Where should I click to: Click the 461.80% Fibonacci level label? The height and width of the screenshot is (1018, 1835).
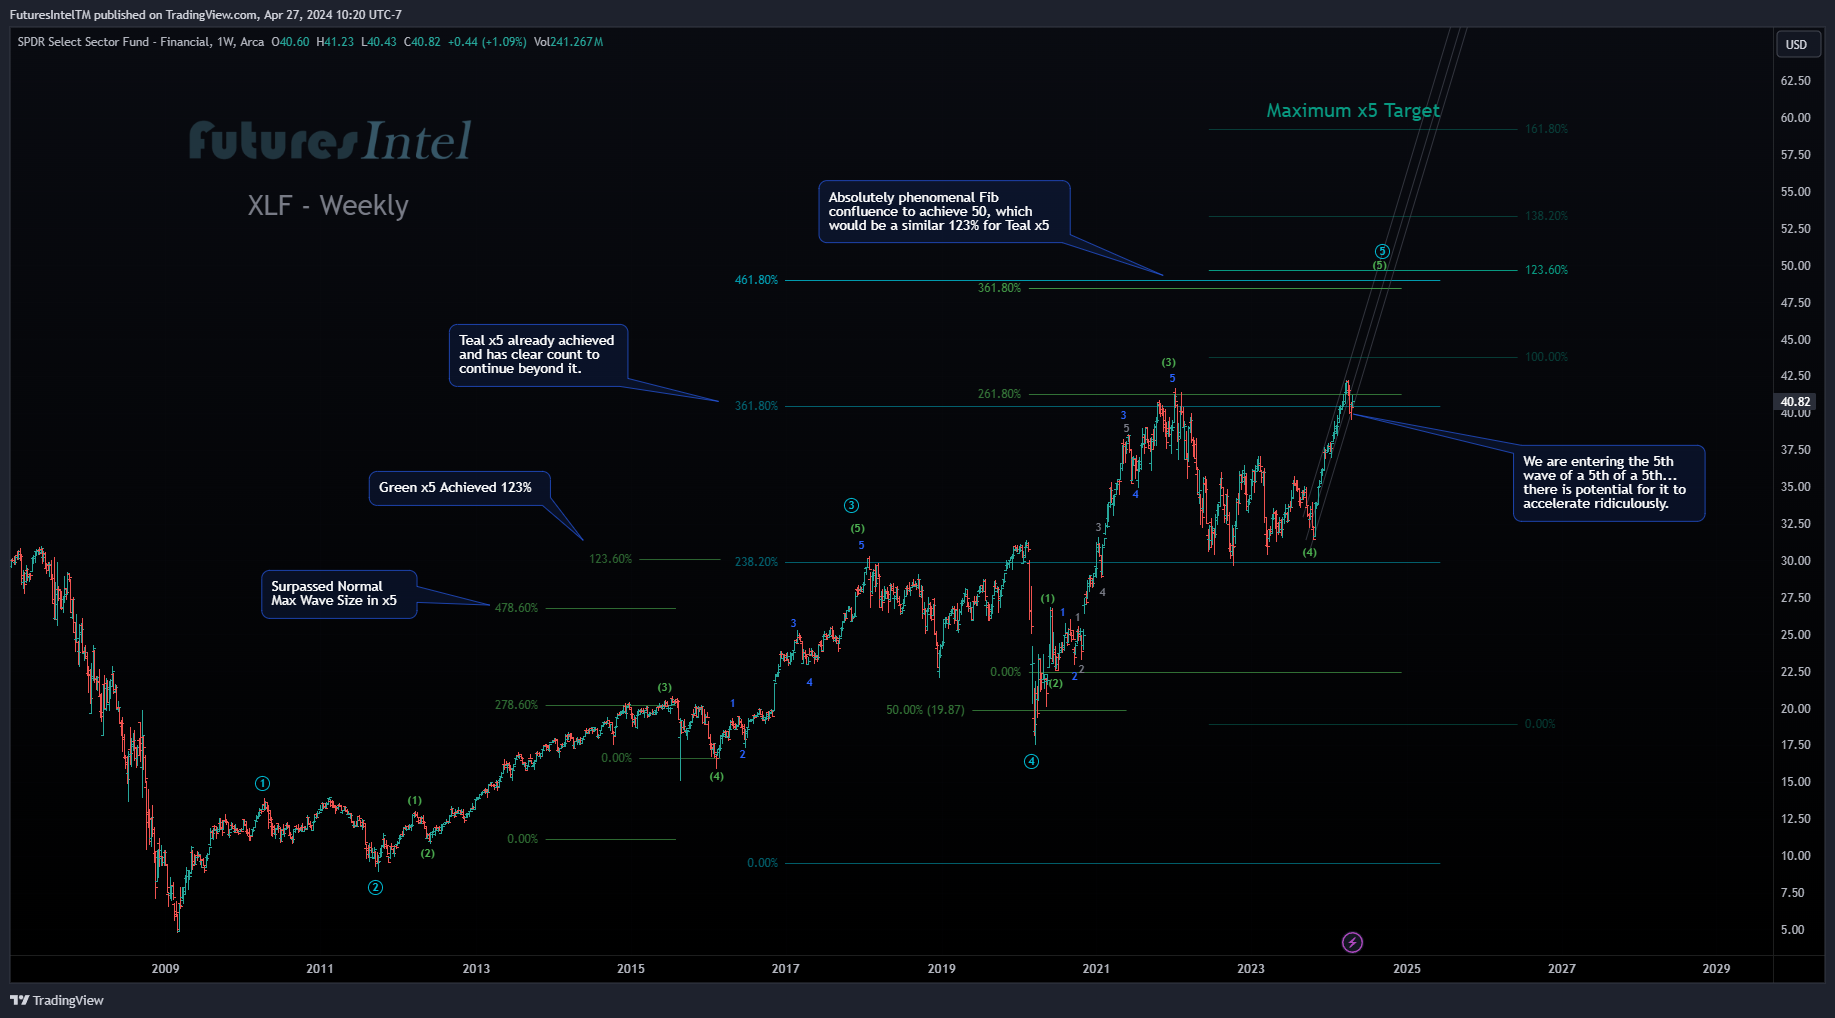(756, 280)
